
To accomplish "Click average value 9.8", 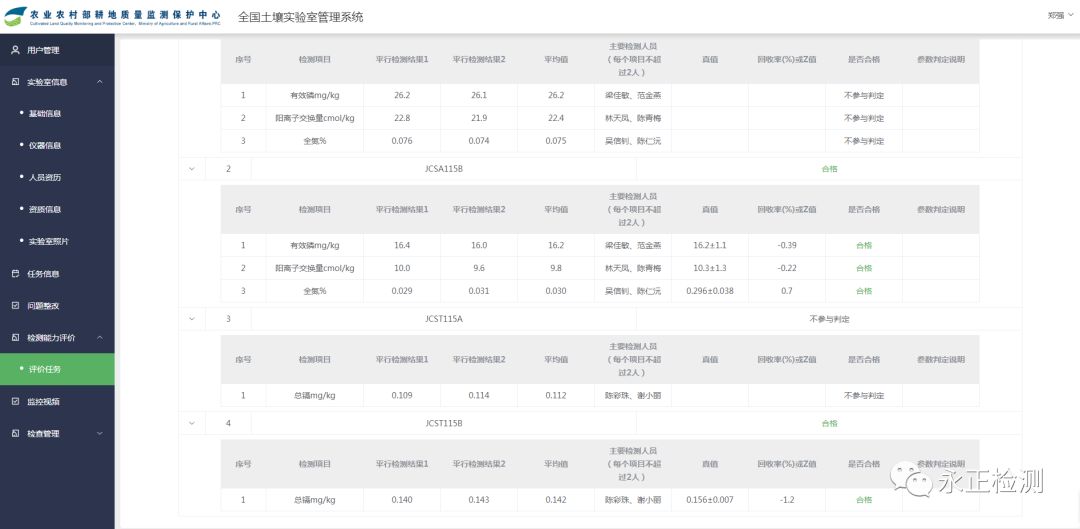I will click(x=556, y=267).
